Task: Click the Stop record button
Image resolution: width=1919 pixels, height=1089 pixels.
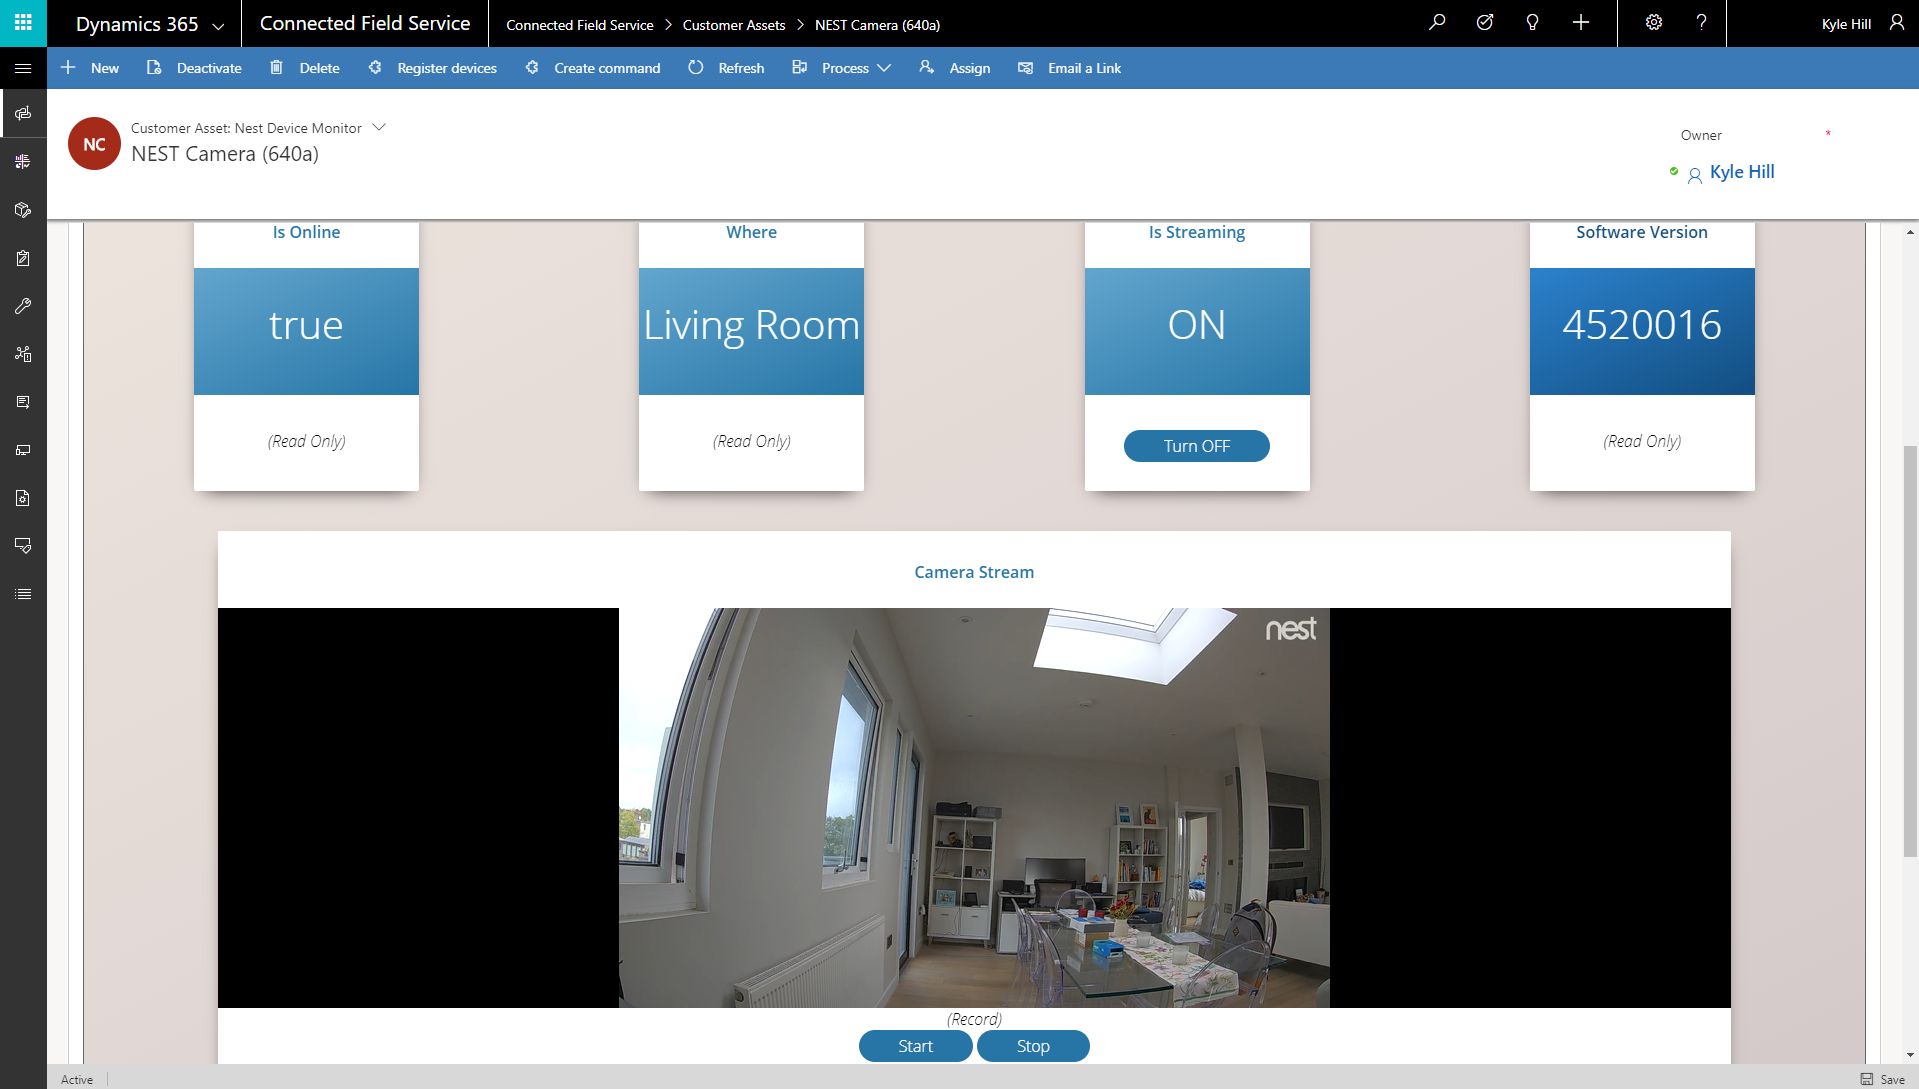Action: [1033, 1046]
